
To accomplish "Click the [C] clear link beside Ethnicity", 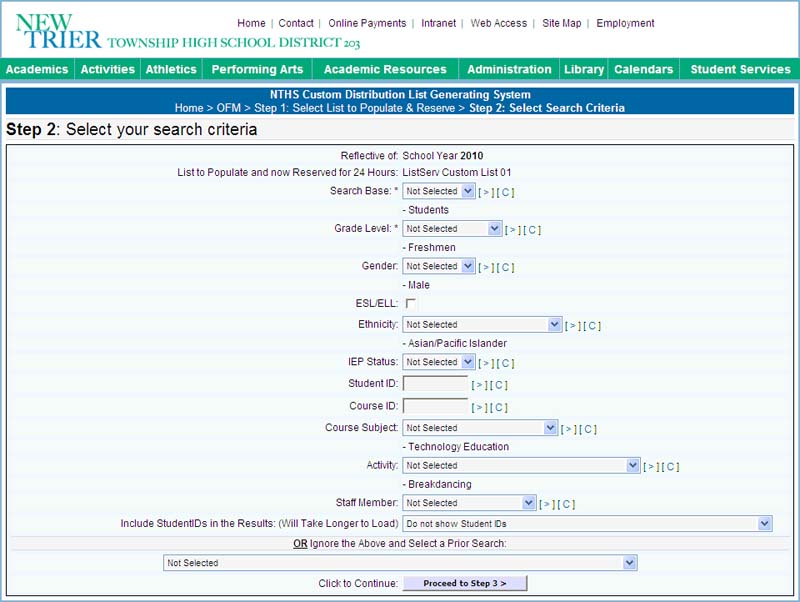I will (592, 326).
